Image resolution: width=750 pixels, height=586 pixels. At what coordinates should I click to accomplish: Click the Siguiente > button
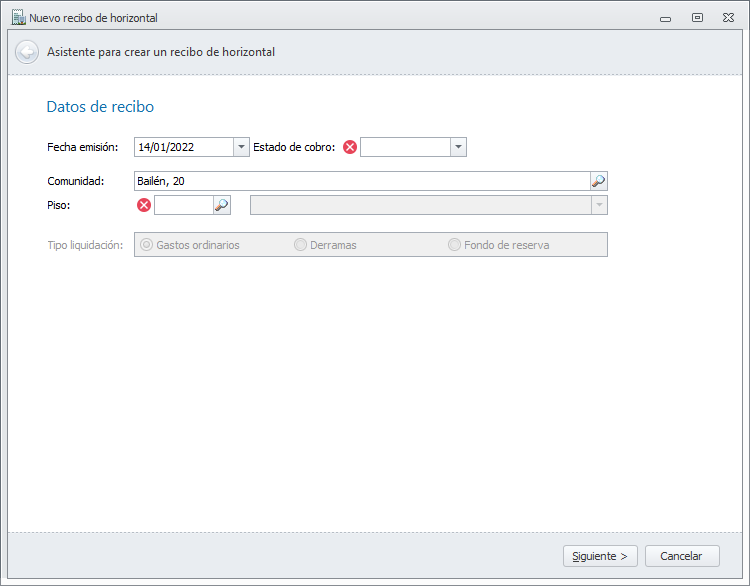[x=600, y=556]
